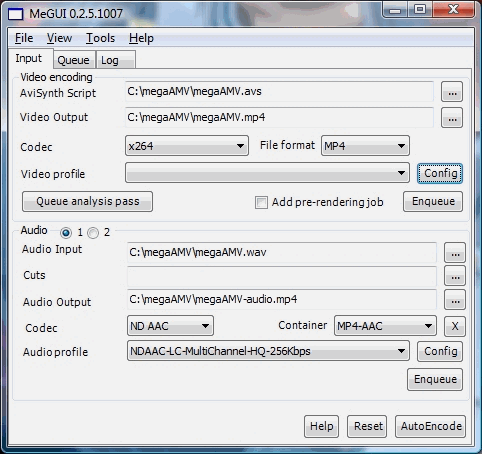Open the Help menu

[x=141, y=38]
